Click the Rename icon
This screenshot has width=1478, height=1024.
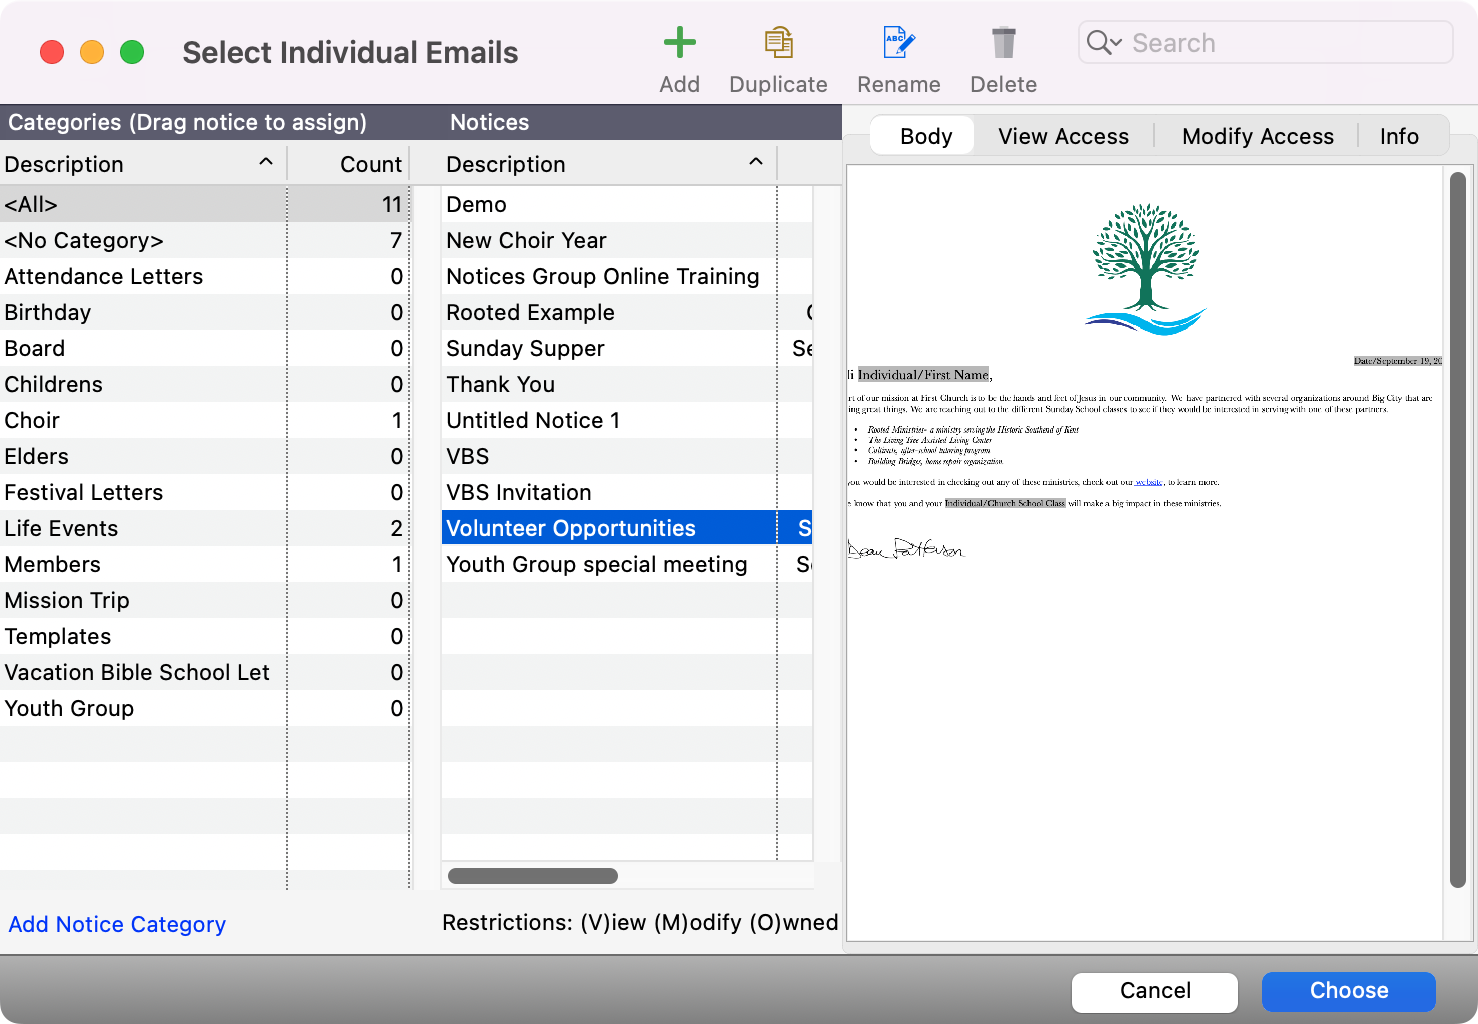[x=897, y=44]
